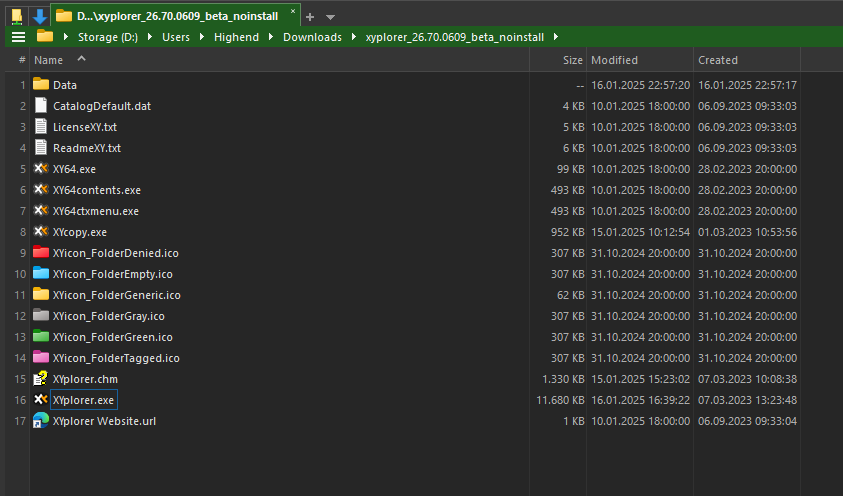Image resolution: width=843 pixels, height=496 pixels.
Task: Switch to the xyplorer_26.70.0609_beta_noinstall tab
Action: pyautogui.click(x=170, y=16)
